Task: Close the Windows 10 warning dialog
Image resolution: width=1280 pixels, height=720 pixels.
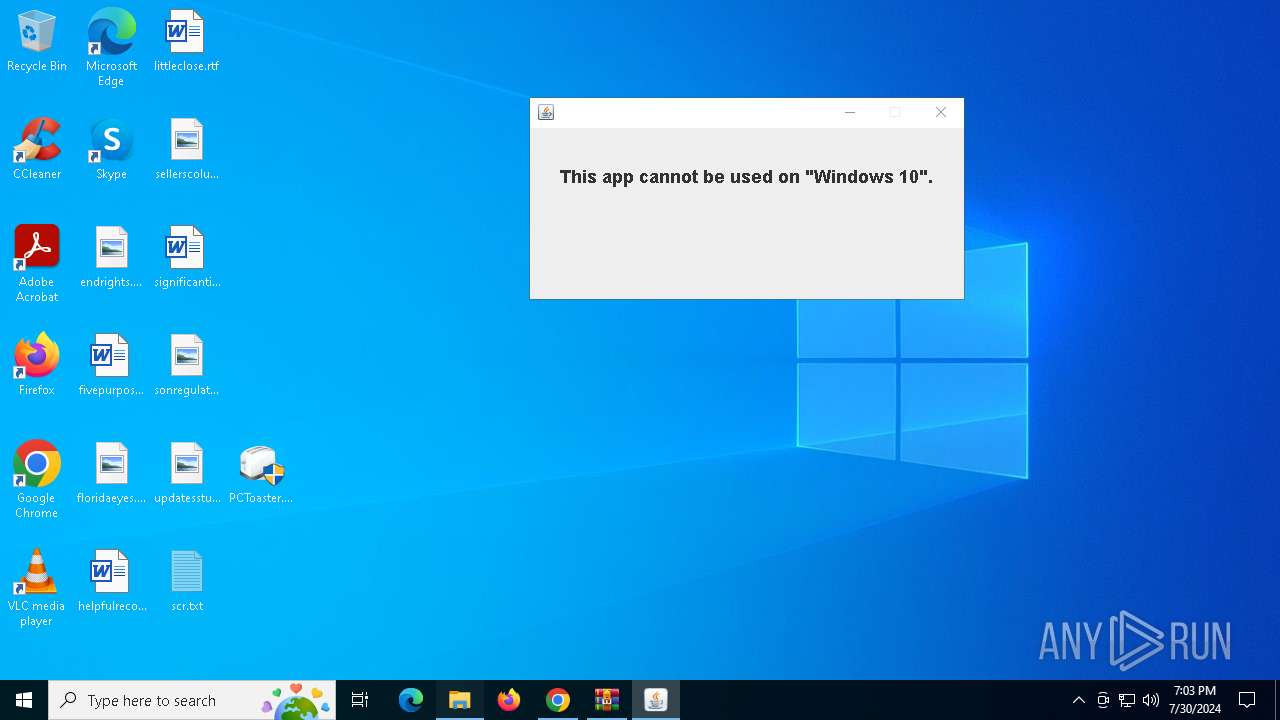Action: point(941,112)
